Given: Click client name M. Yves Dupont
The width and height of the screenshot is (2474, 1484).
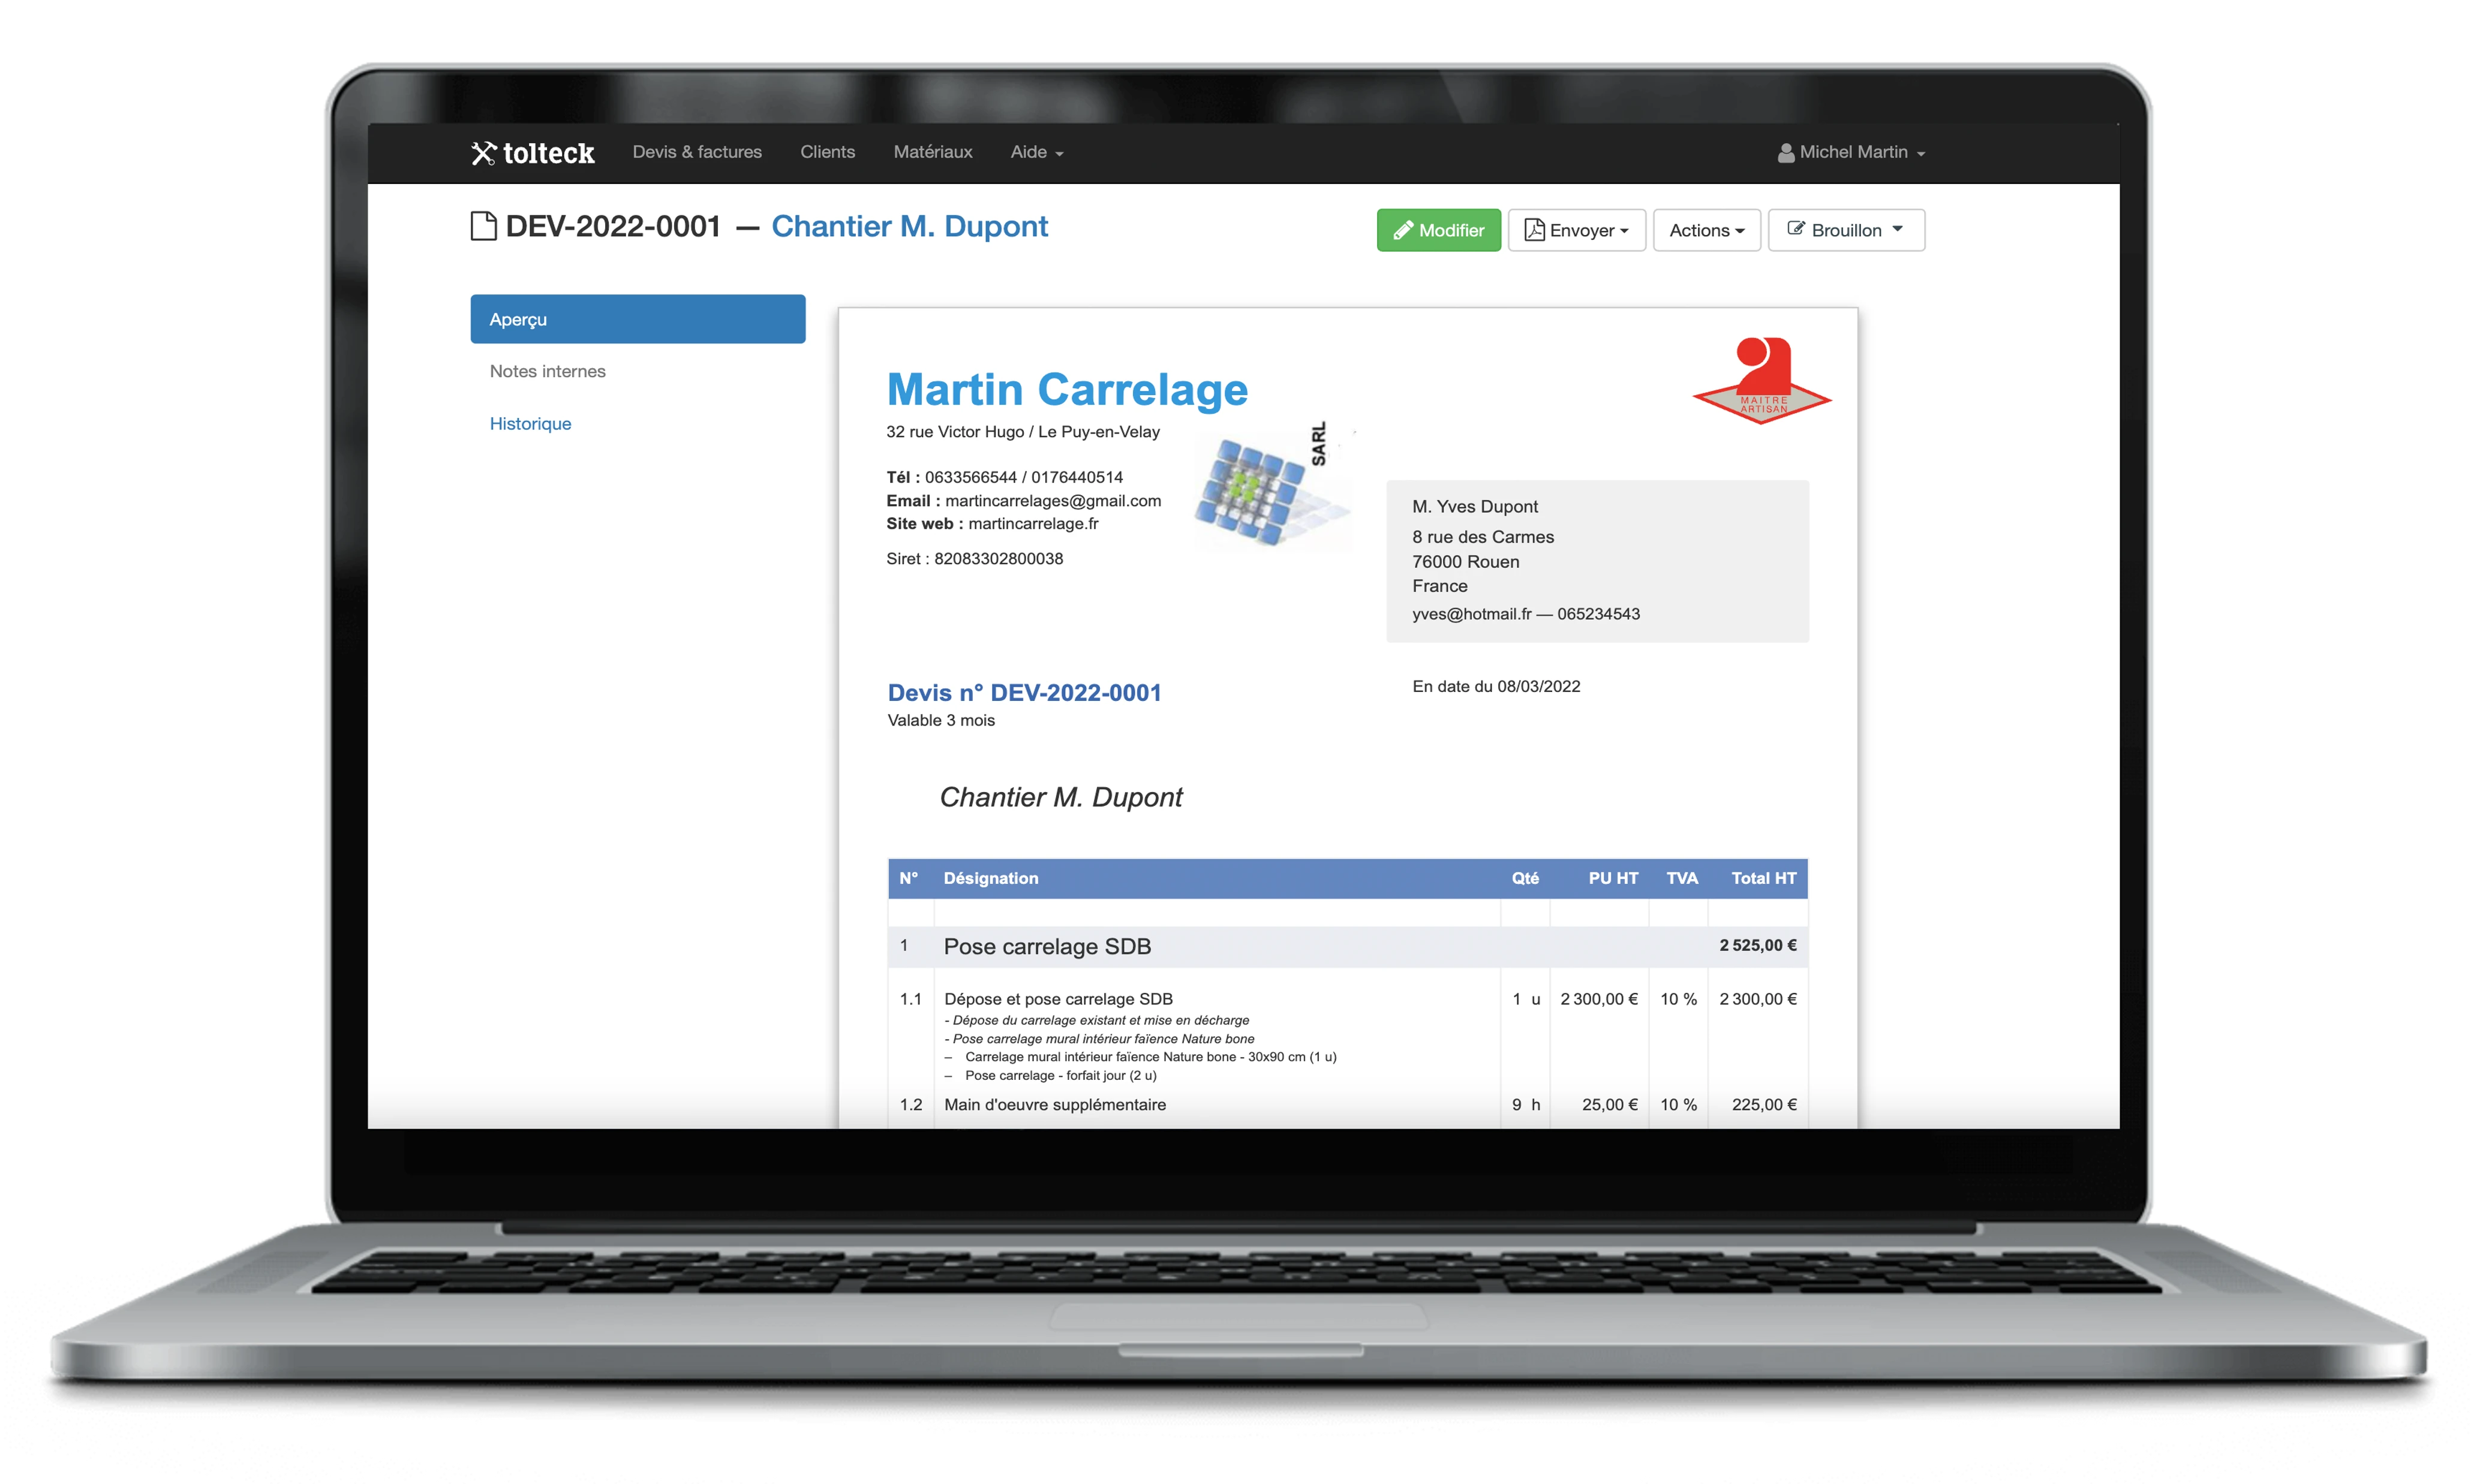Looking at the screenshot, I should pyautogui.click(x=1475, y=506).
